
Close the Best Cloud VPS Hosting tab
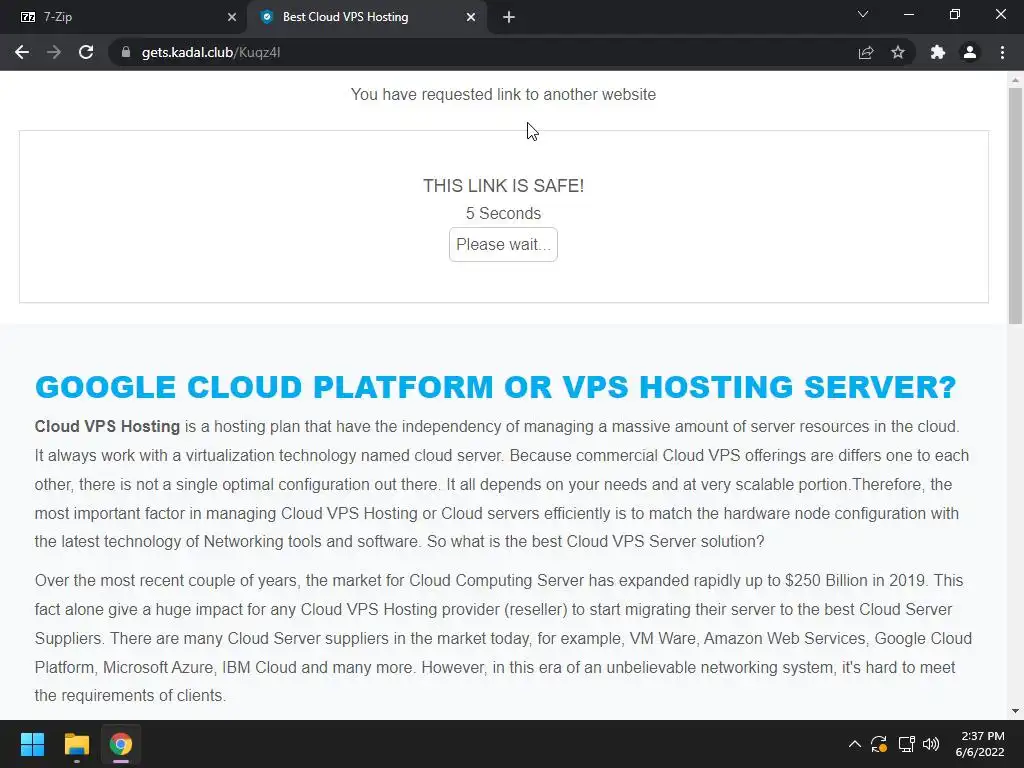tap(471, 17)
